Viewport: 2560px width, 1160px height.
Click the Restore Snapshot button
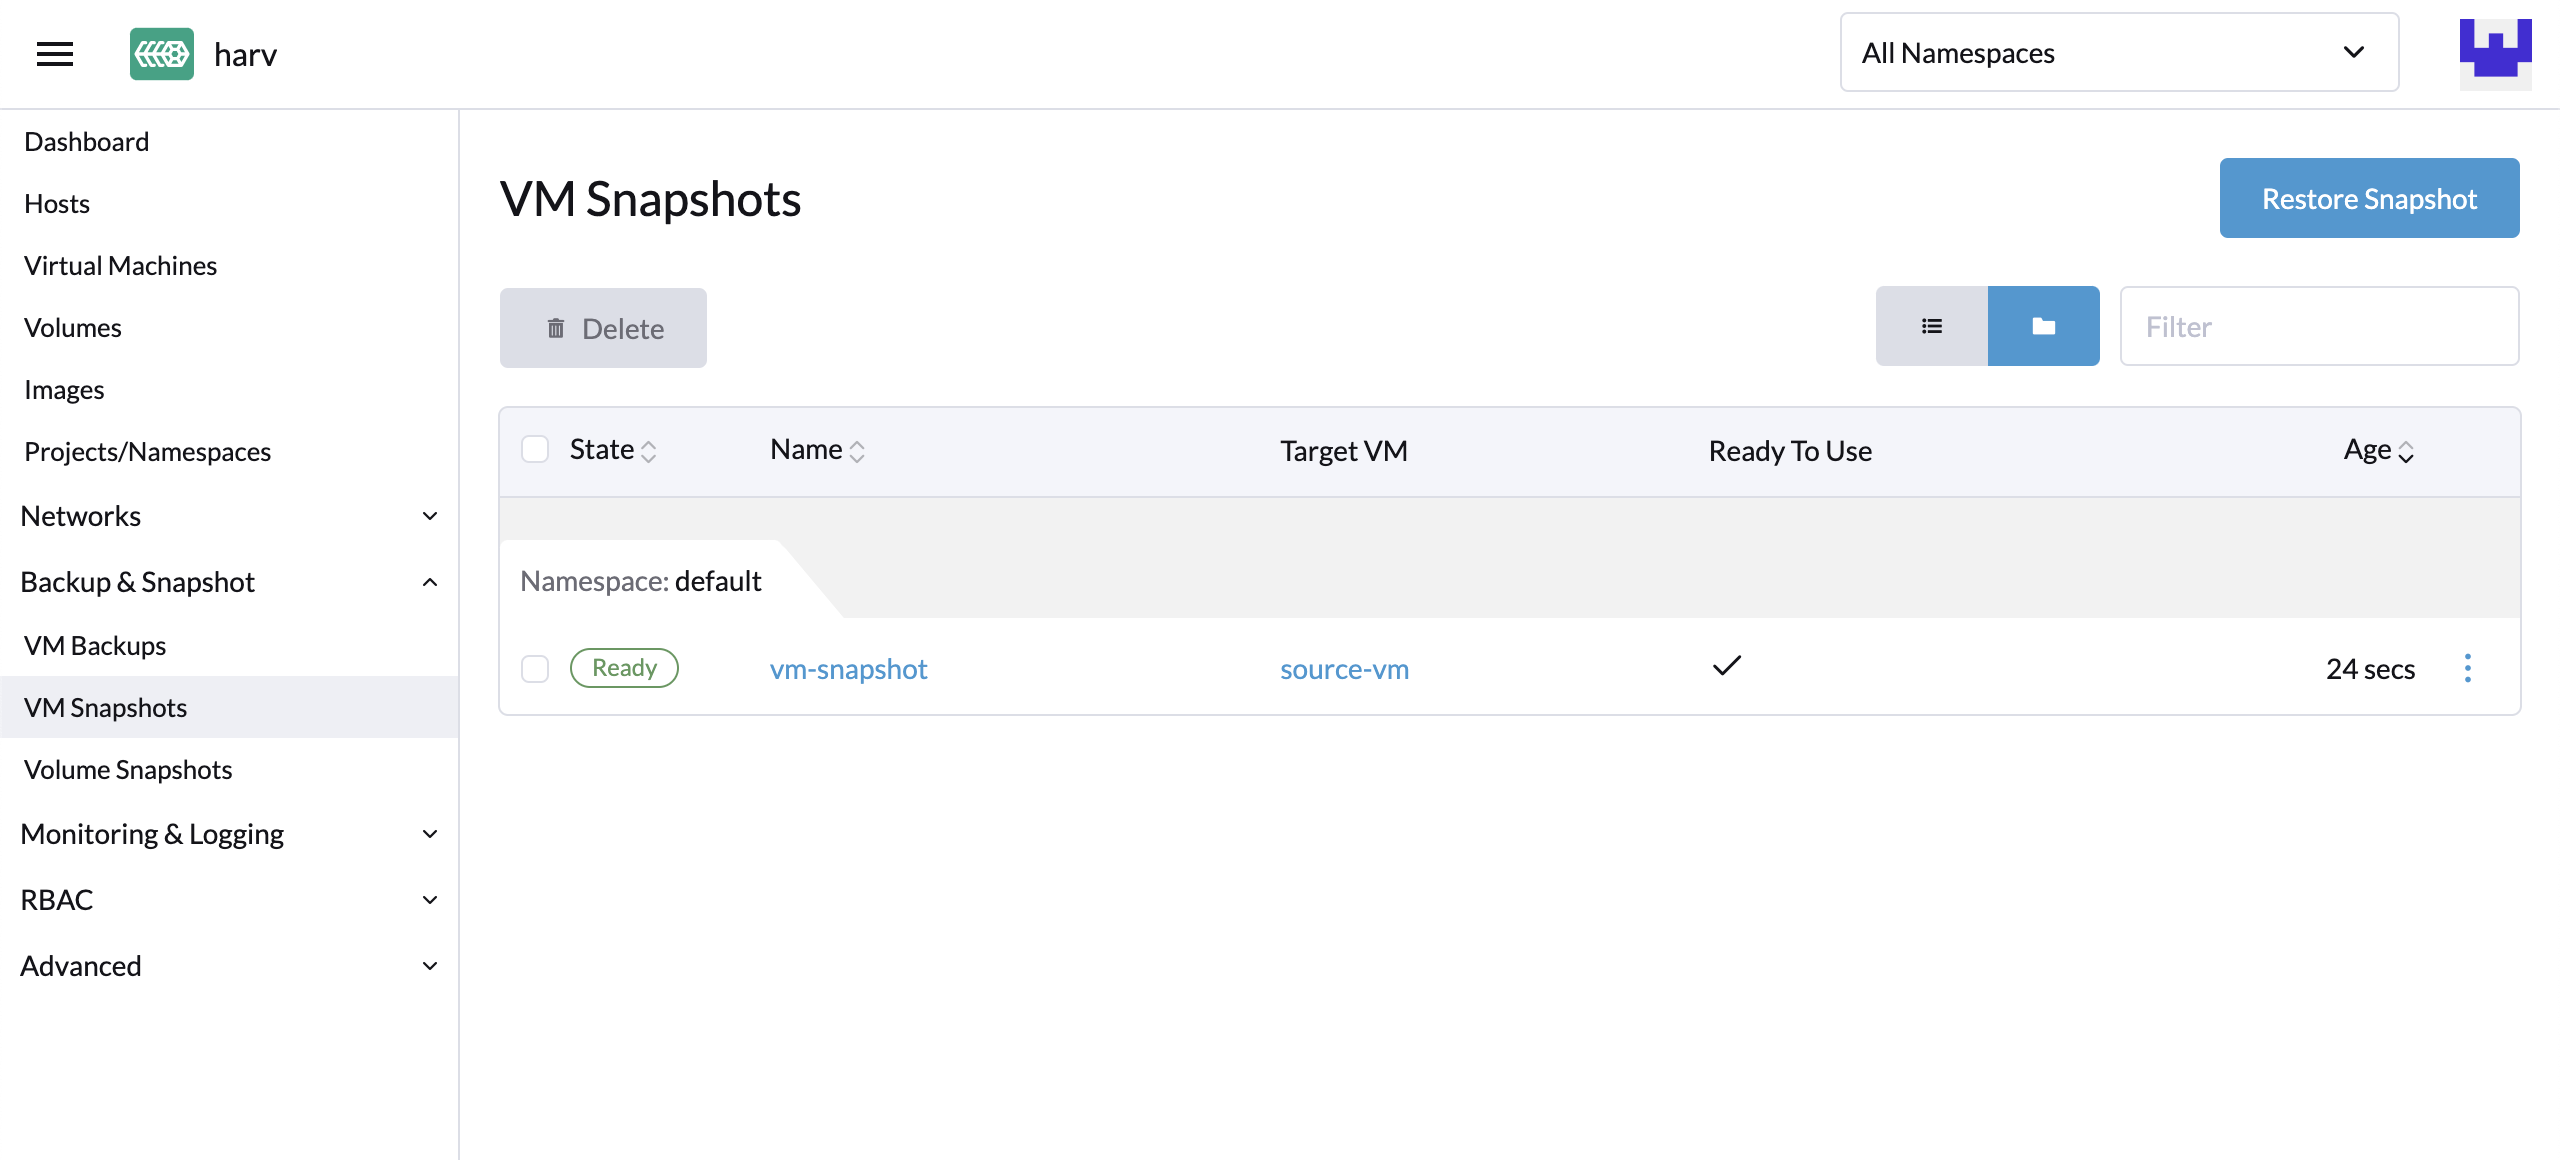click(2369, 198)
